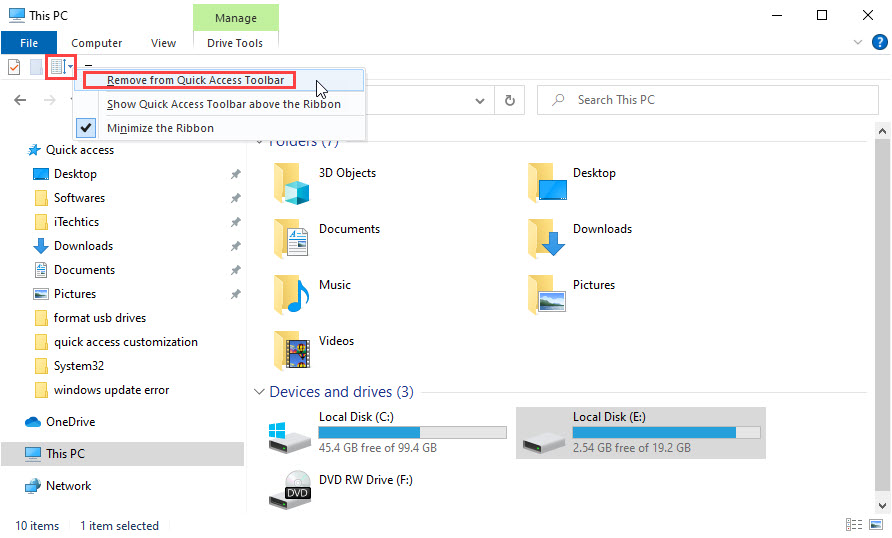Collapse the Devices and drives group
892x538 pixels.
[259, 392]
